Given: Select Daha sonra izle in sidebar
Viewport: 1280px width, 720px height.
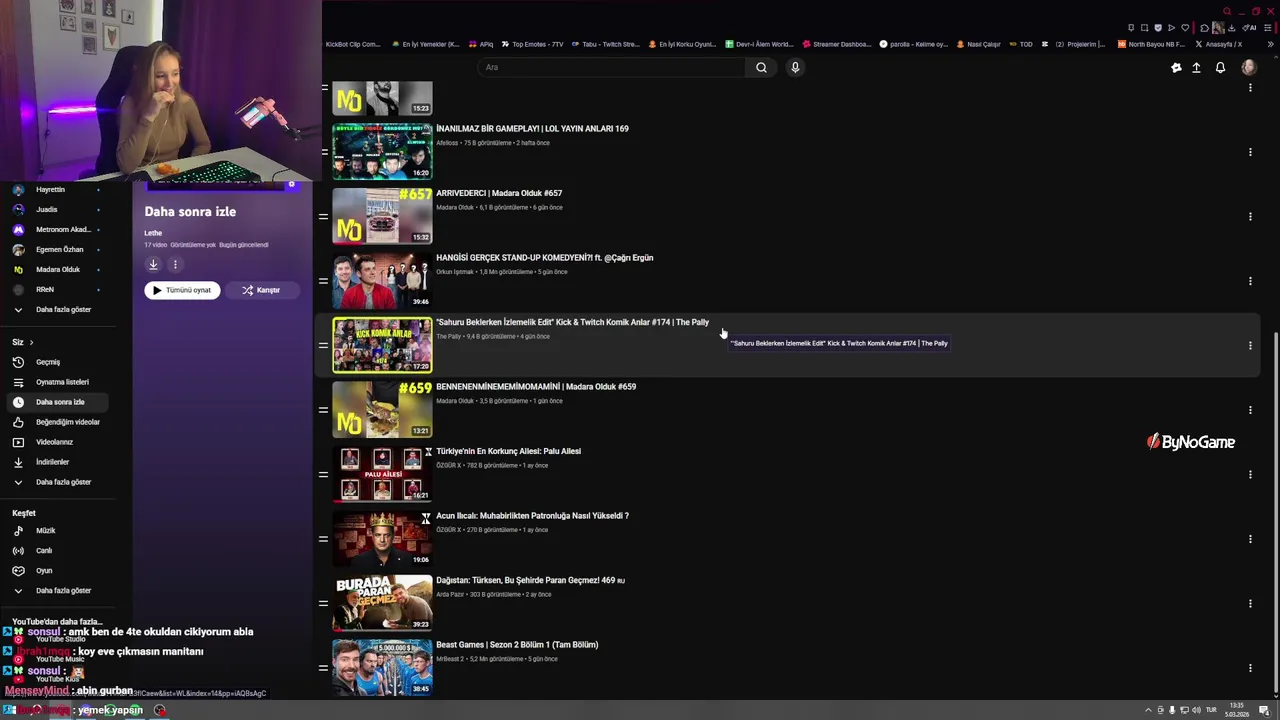Looking at the screenshot, I should [58, 402].
